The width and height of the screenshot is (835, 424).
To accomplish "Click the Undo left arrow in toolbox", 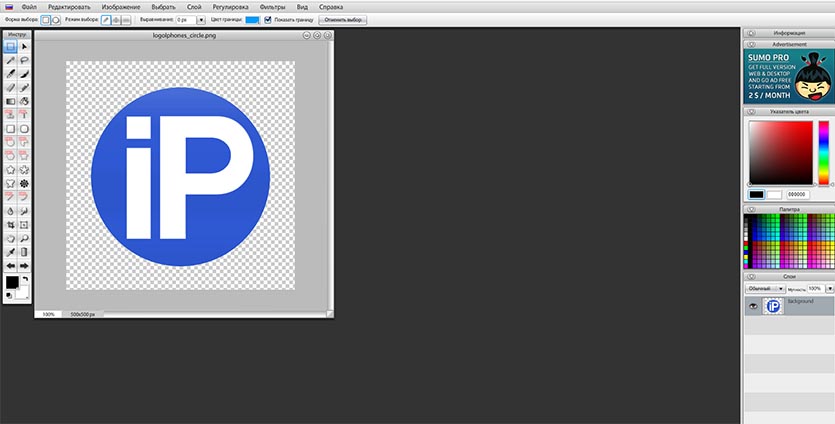I will [10, 266].
